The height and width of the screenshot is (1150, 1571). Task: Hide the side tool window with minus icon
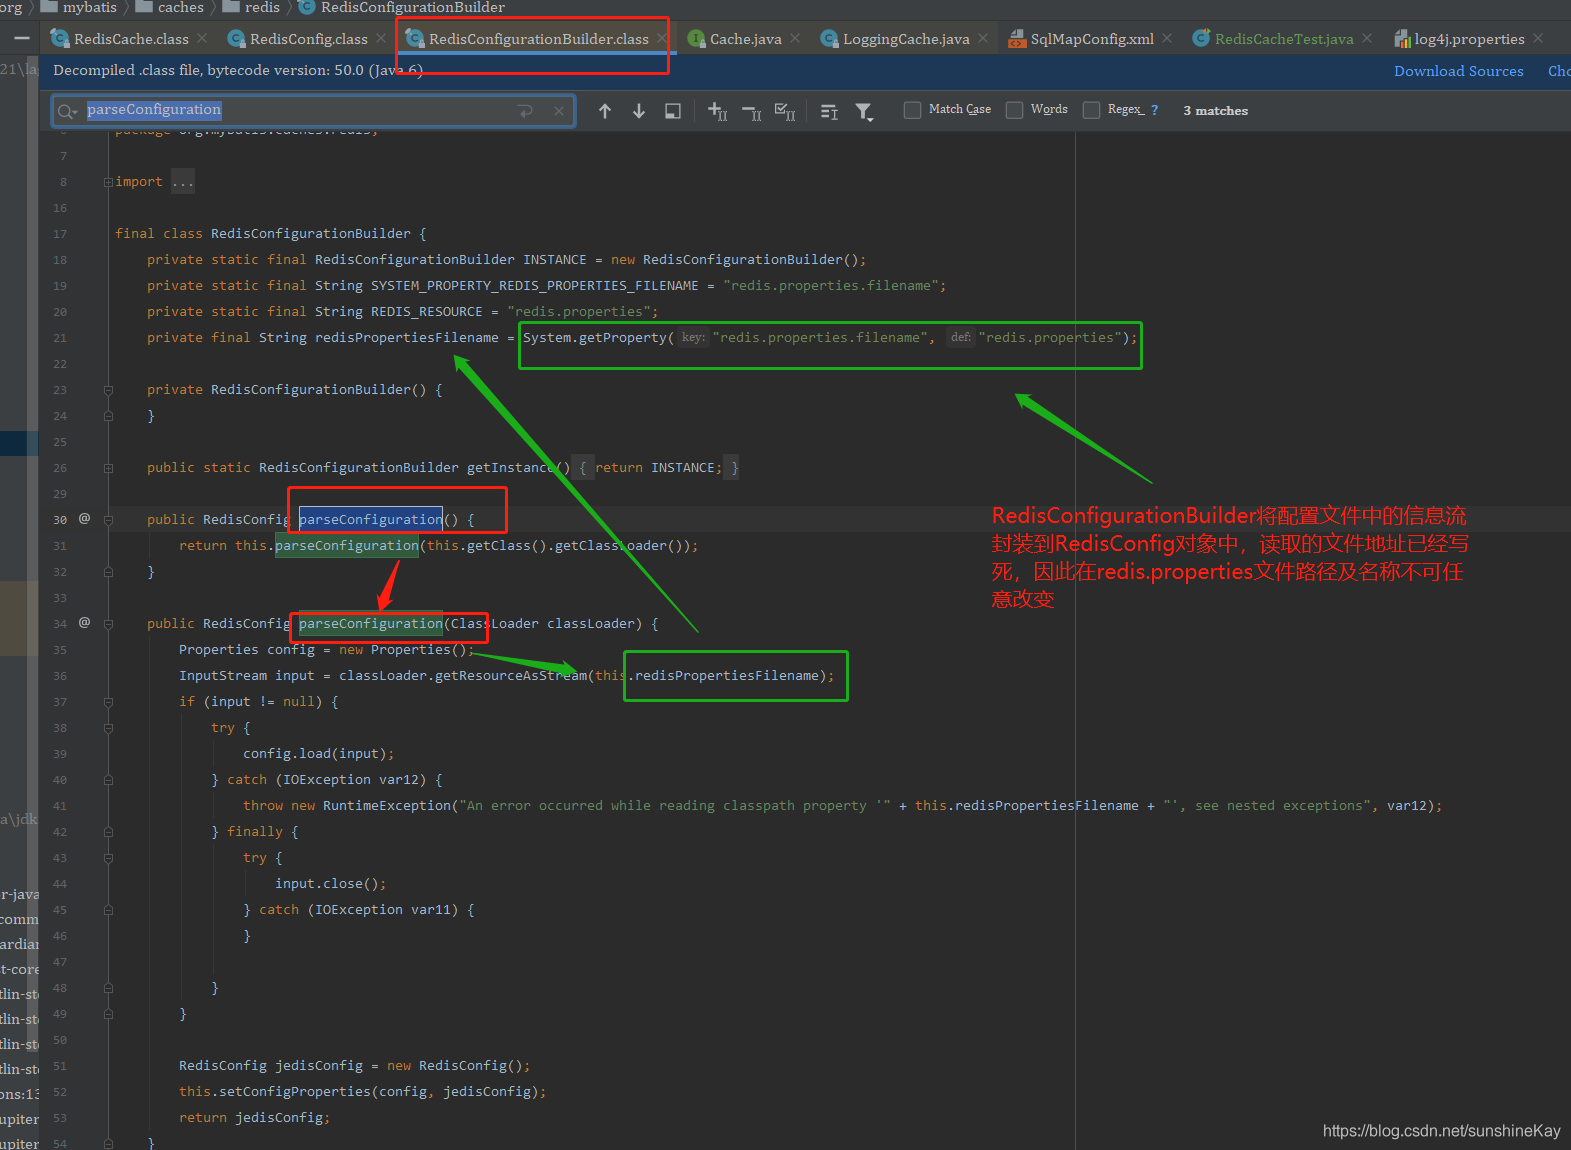22,38
